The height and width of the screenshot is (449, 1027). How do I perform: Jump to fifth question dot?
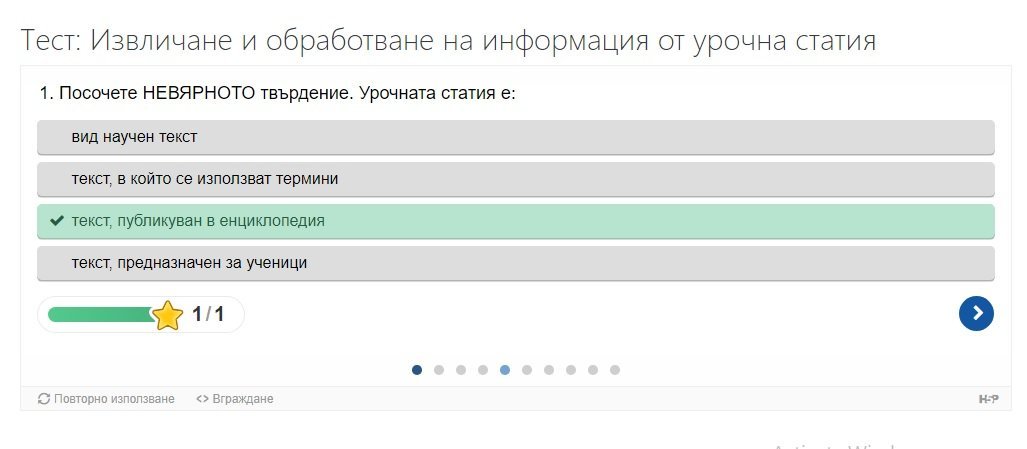(505, 370)
